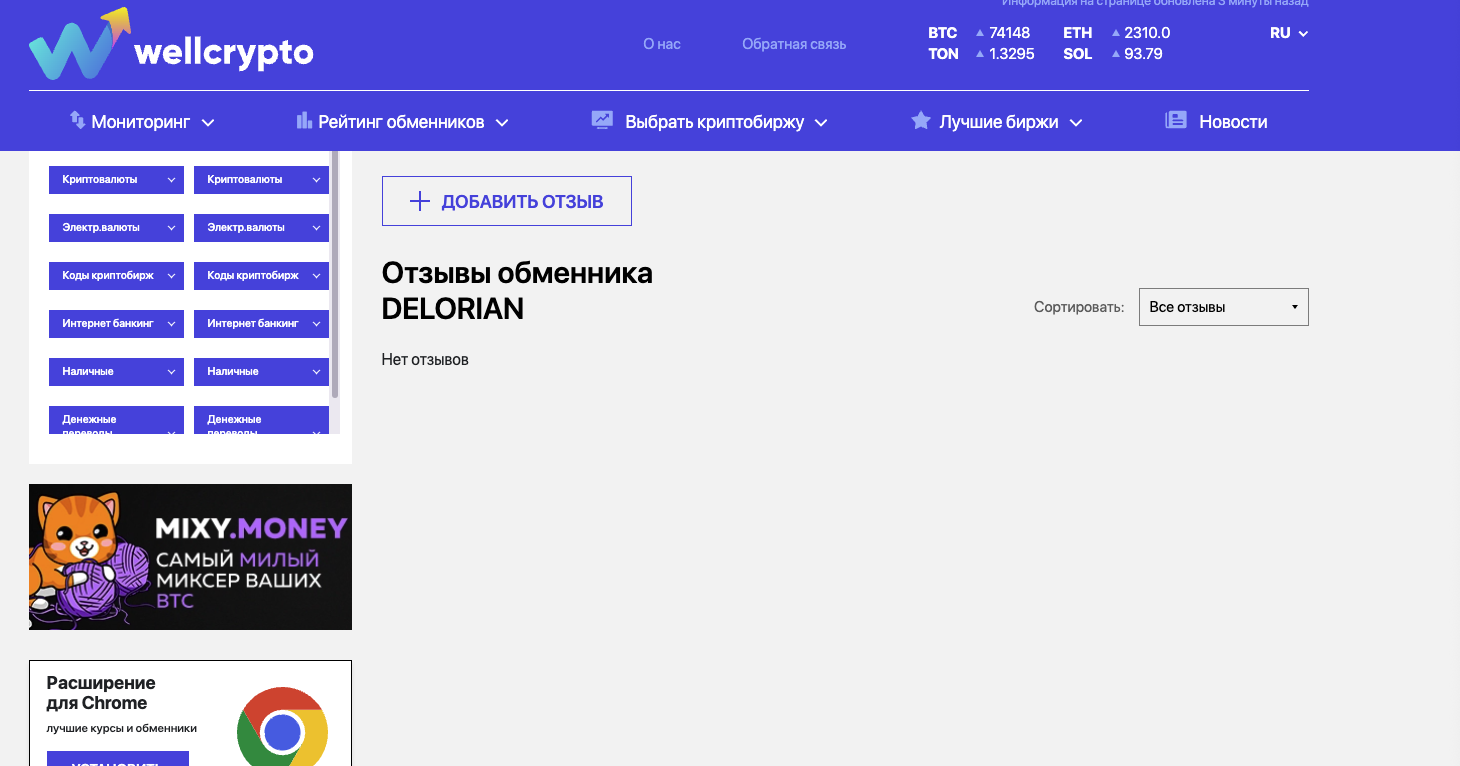Open the MIXY.MONEY advertisement banner
Viewport: 1460px width, 766px height.
[x=190, y=557]
